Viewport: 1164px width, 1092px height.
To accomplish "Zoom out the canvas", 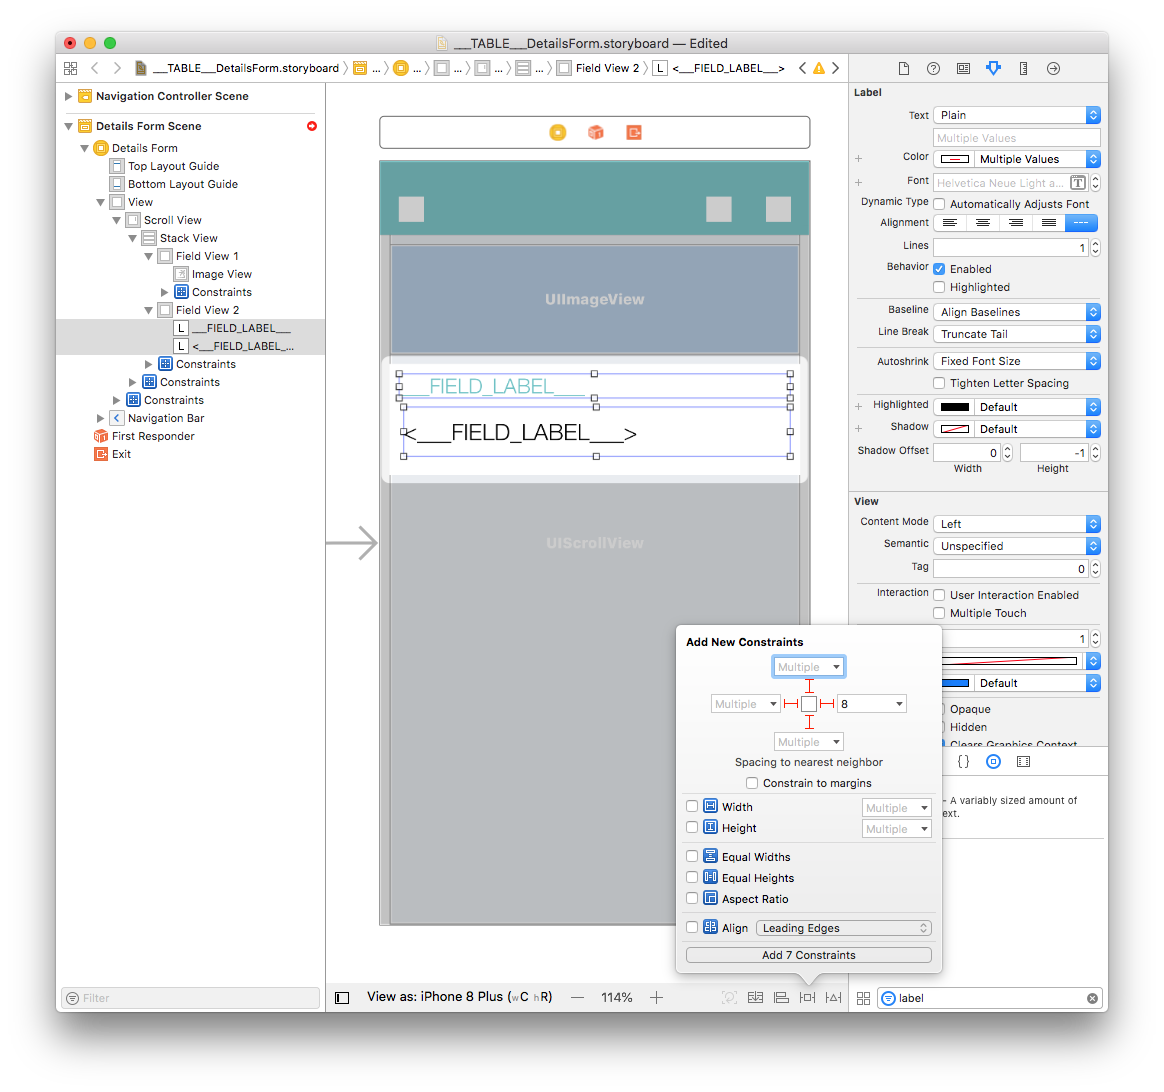I will (578, 998).
